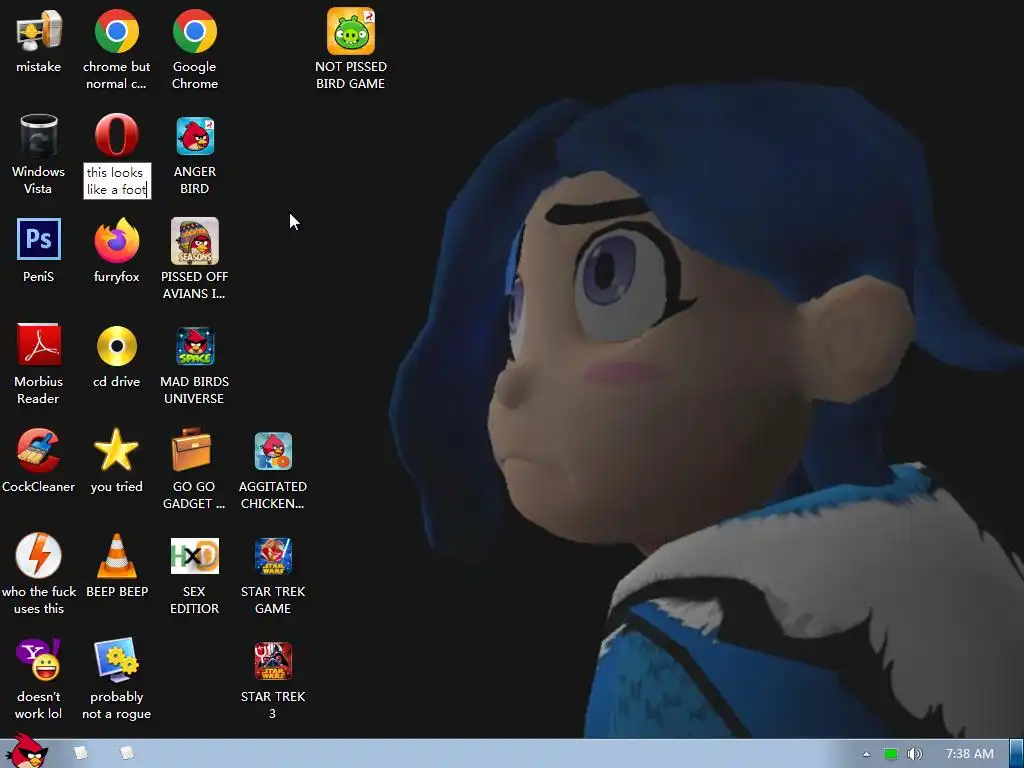
Task: Click the second pinned taskbar item
Action: click(127, 753)
